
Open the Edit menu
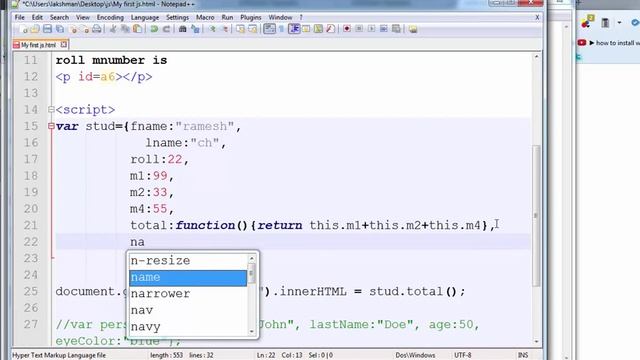(37, 18)
